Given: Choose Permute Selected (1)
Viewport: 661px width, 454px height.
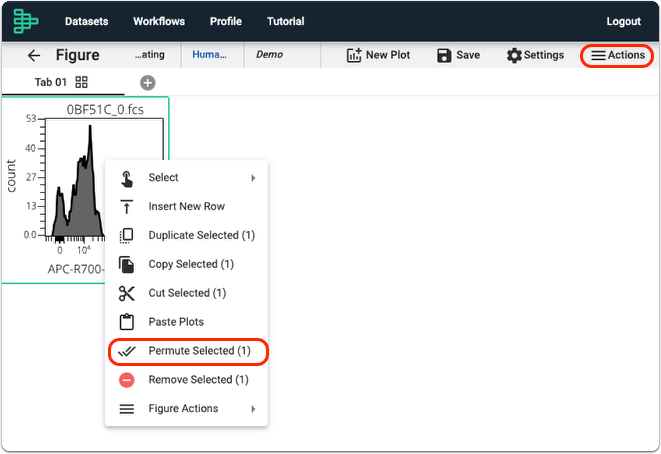Looking at the screenshot, I should click(x=188, y=351).
